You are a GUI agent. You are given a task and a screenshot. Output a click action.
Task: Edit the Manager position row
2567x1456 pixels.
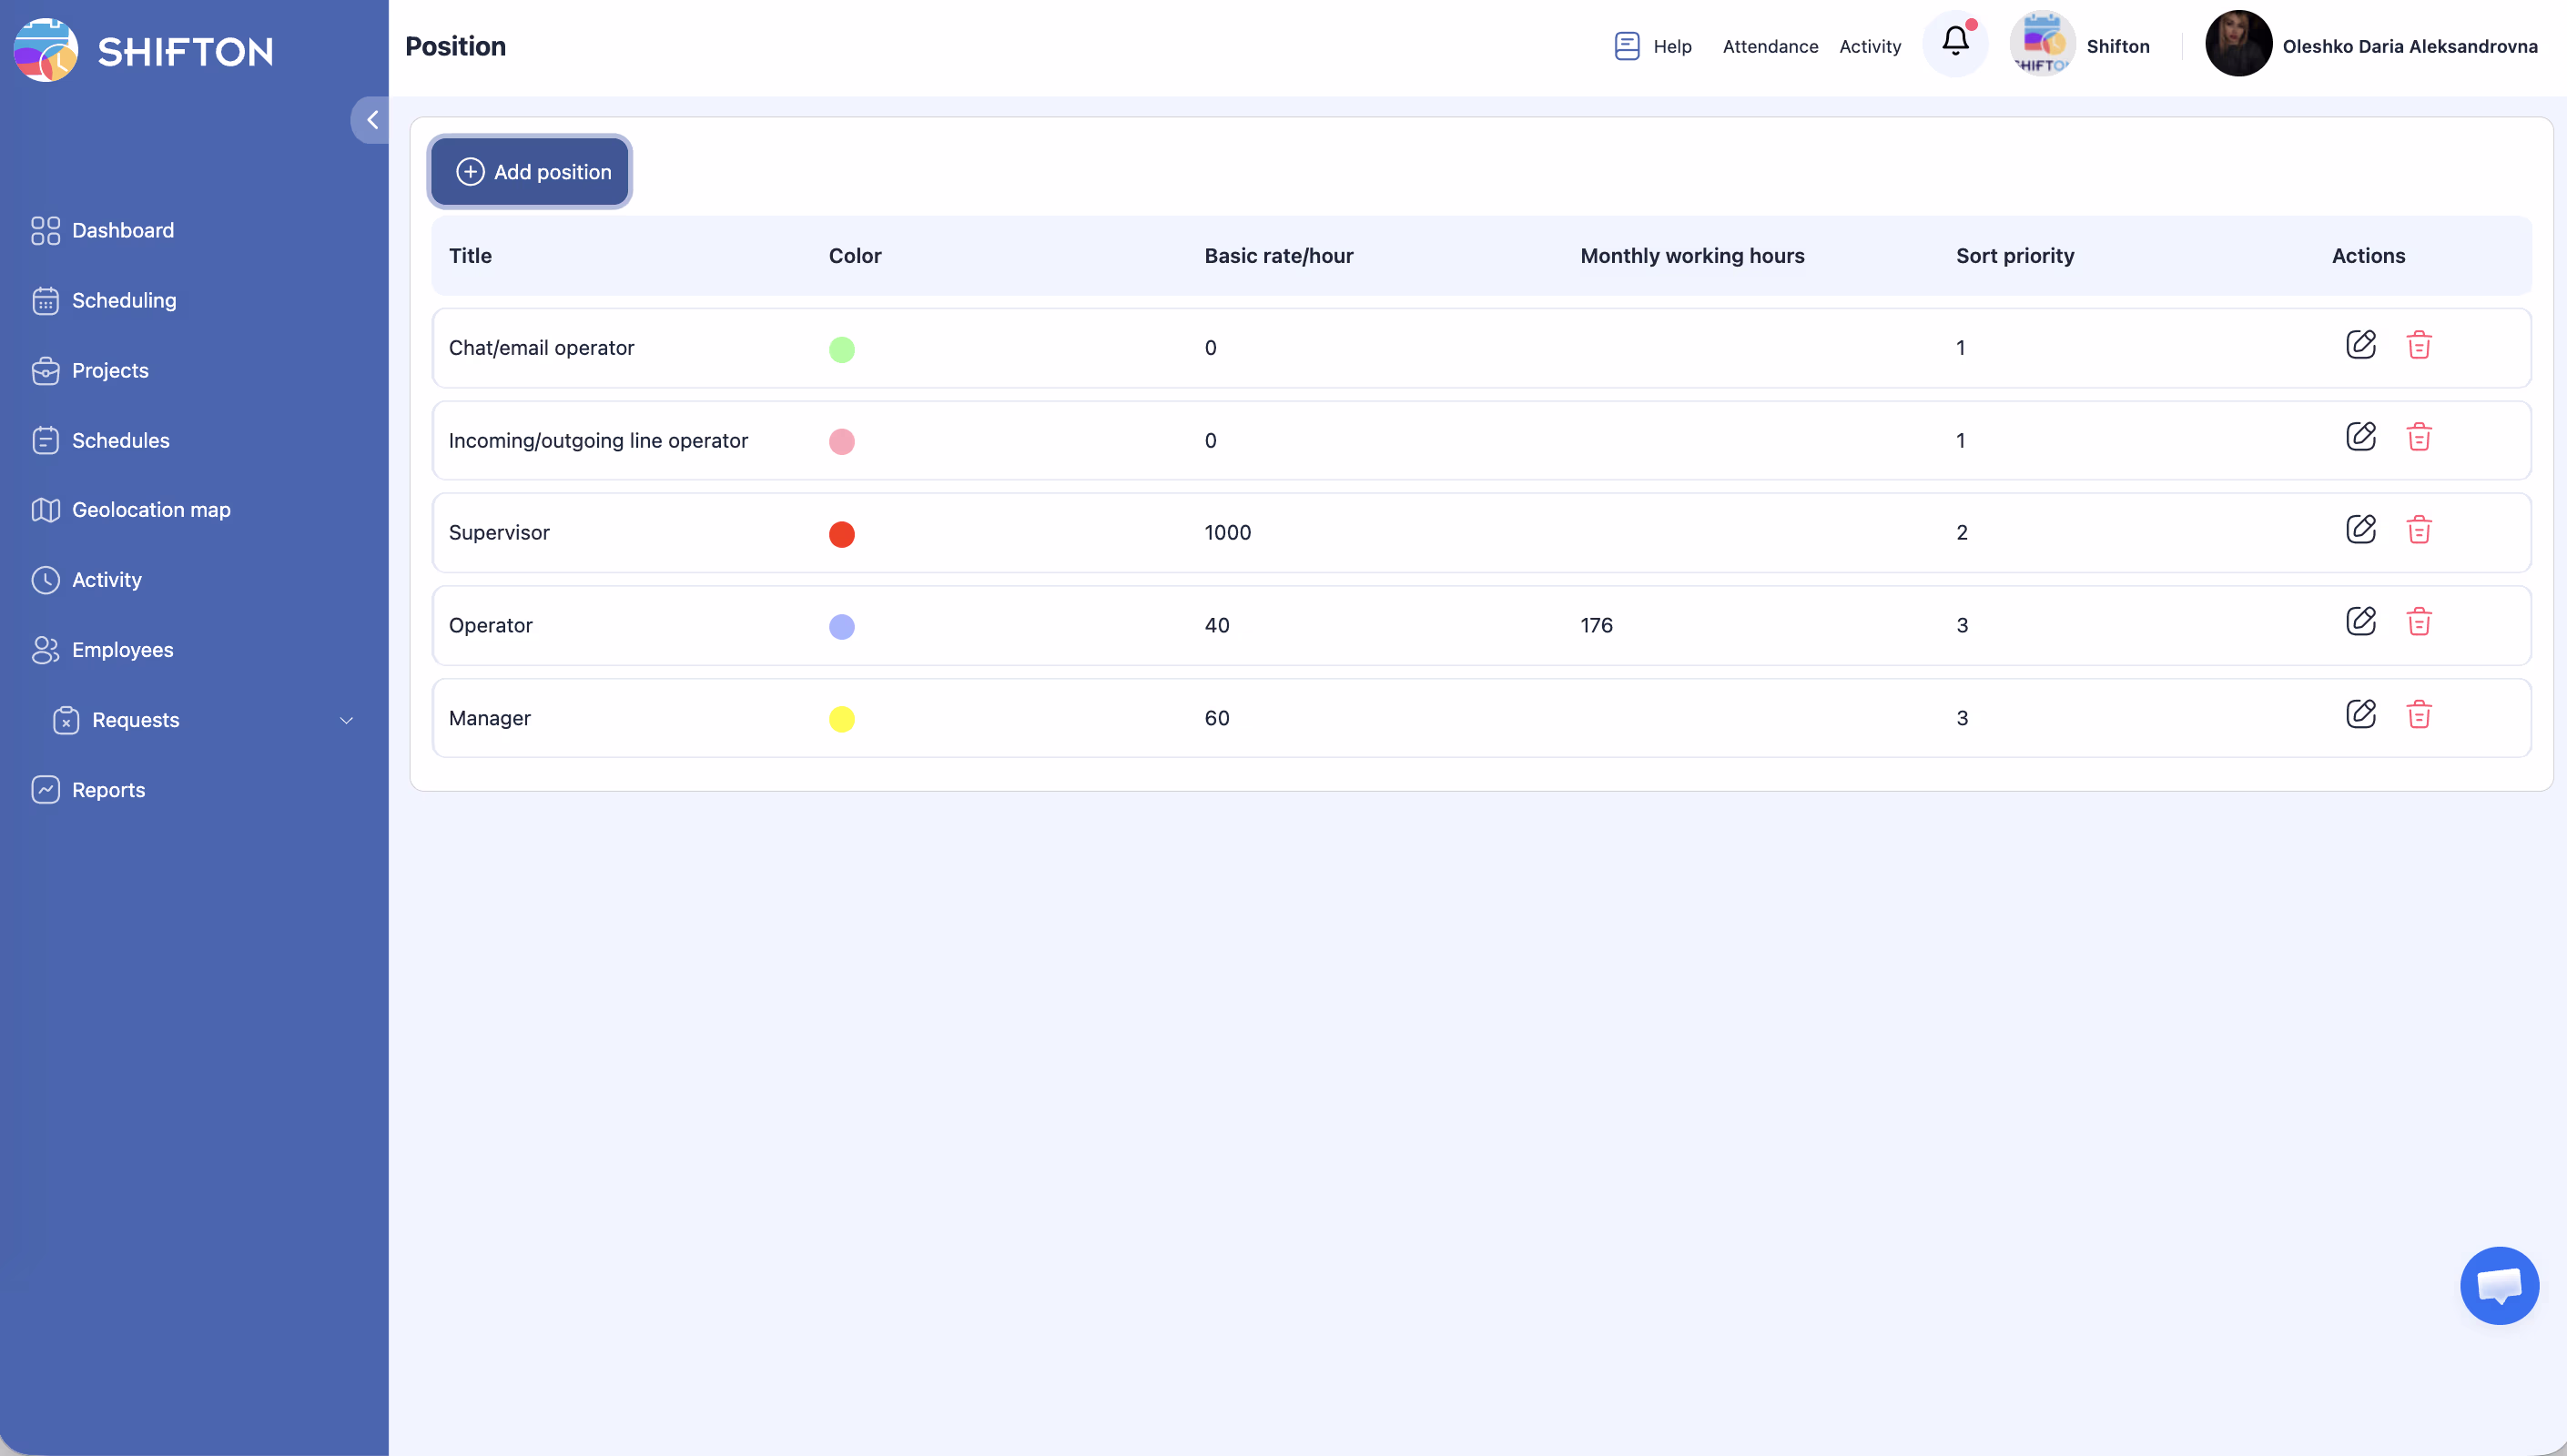(x=2360, y=714)
